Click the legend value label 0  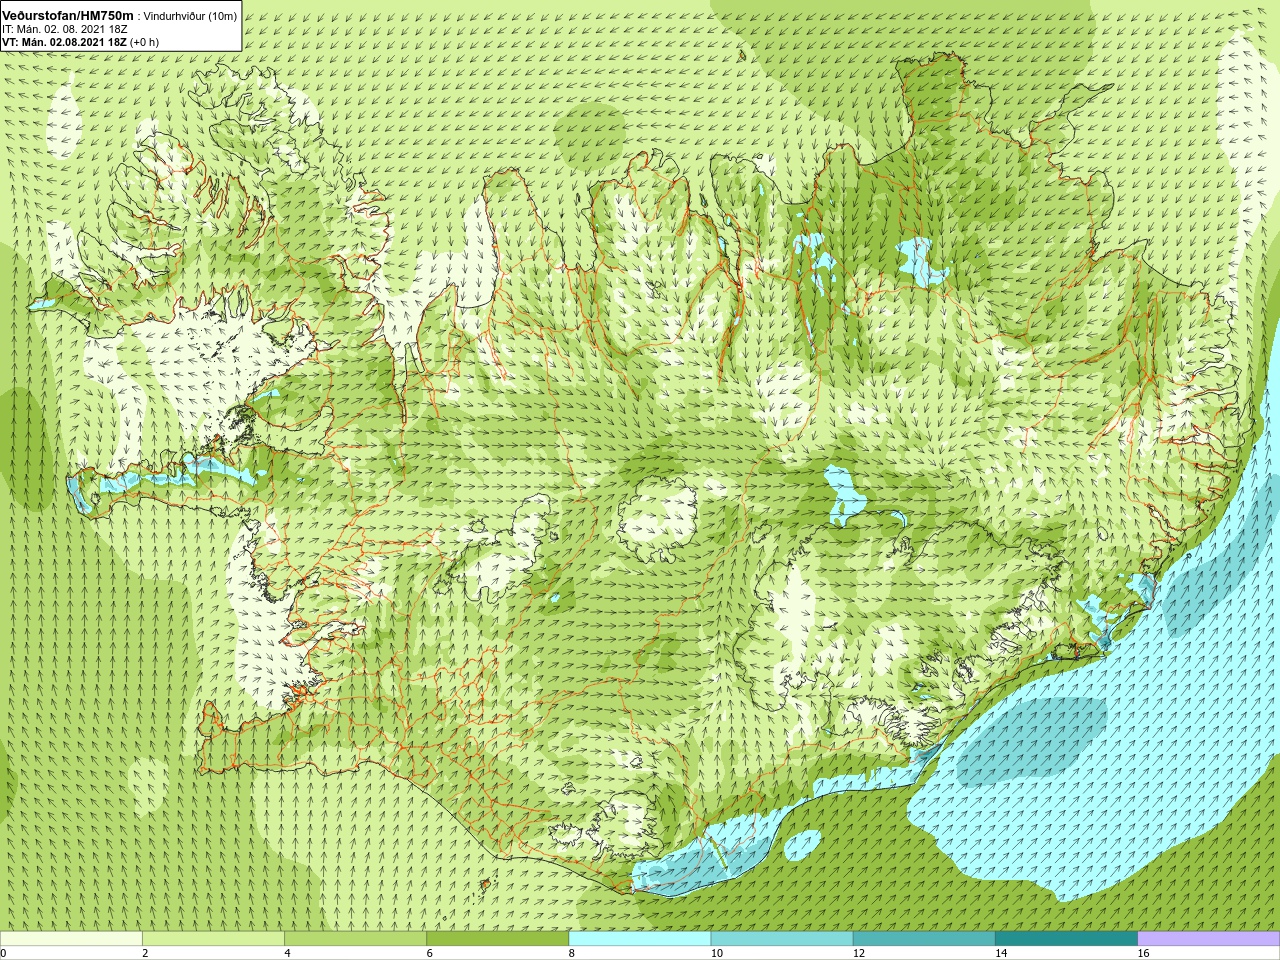[x=4, y=953]
